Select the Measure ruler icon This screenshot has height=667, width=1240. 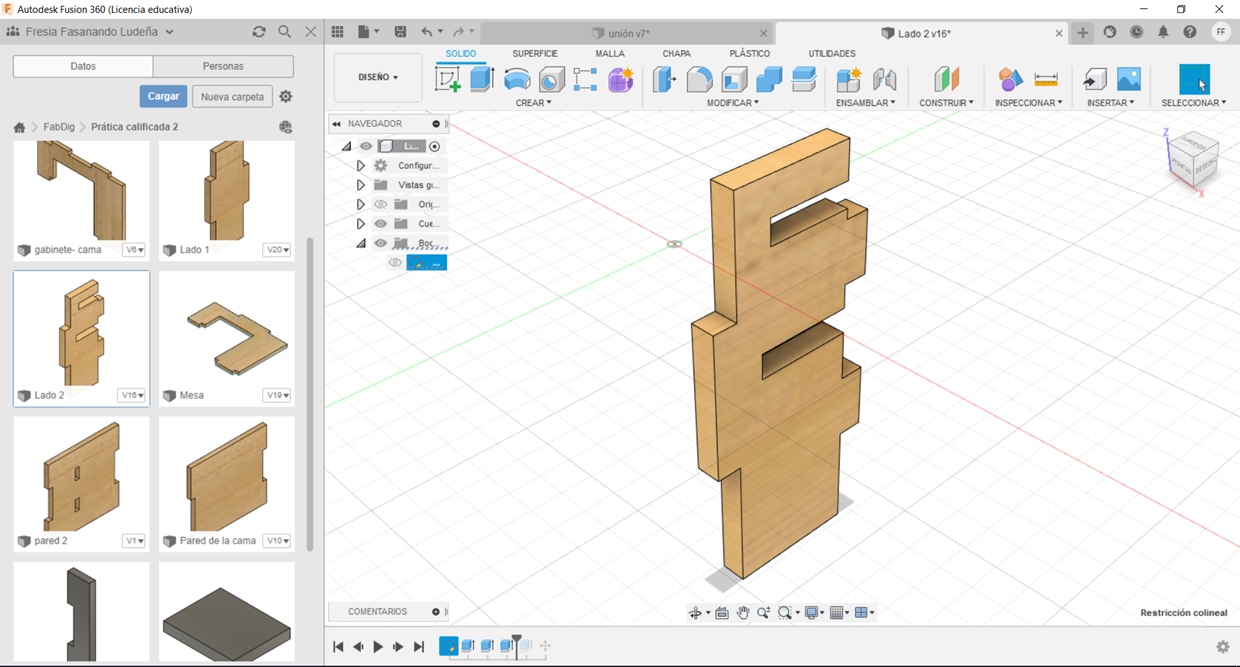pos(1046,79)
